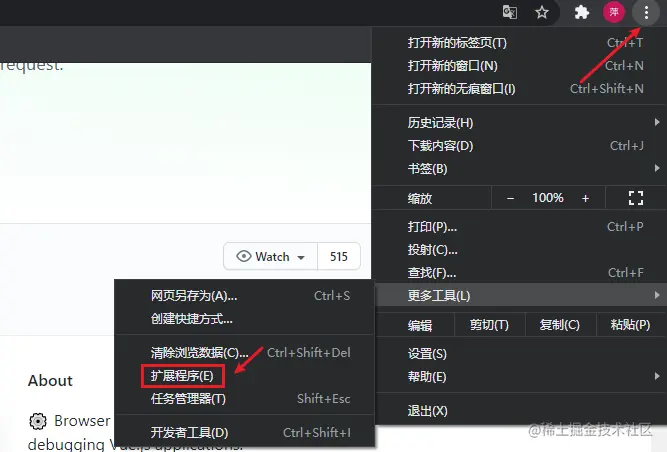Choose 打印(P)... menu entry
667x452 pixels.
coord(520,227)
